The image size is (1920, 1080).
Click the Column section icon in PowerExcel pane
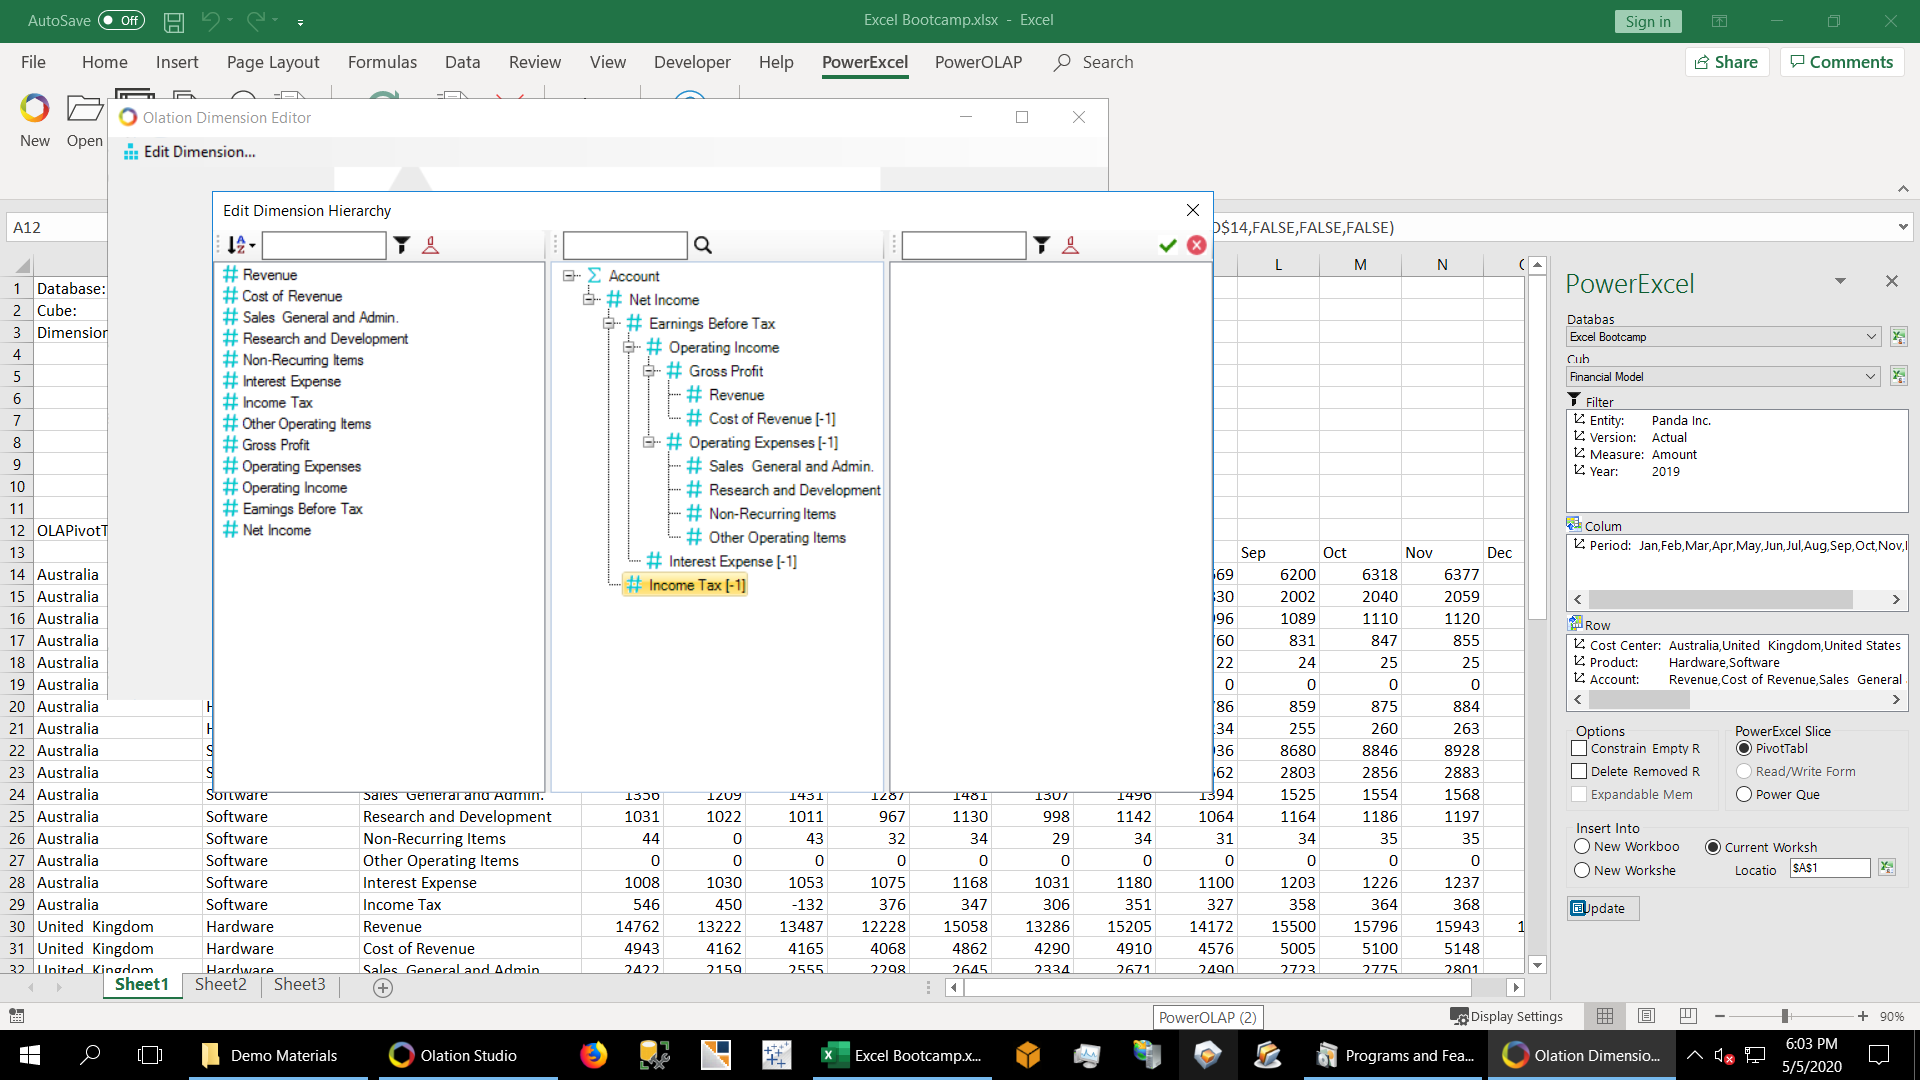1574,524
